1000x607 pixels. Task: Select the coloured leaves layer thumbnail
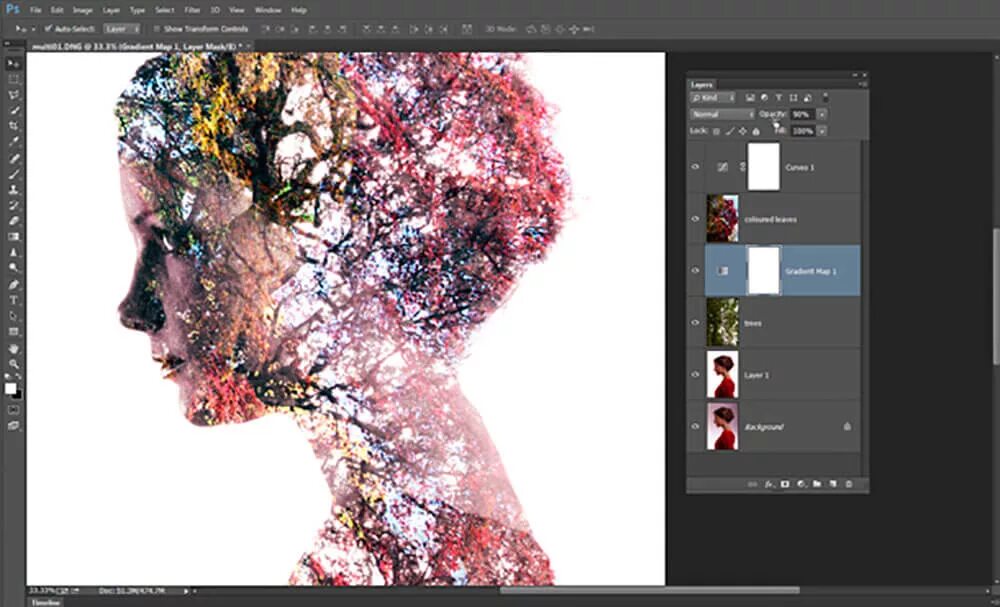(723, 219)
